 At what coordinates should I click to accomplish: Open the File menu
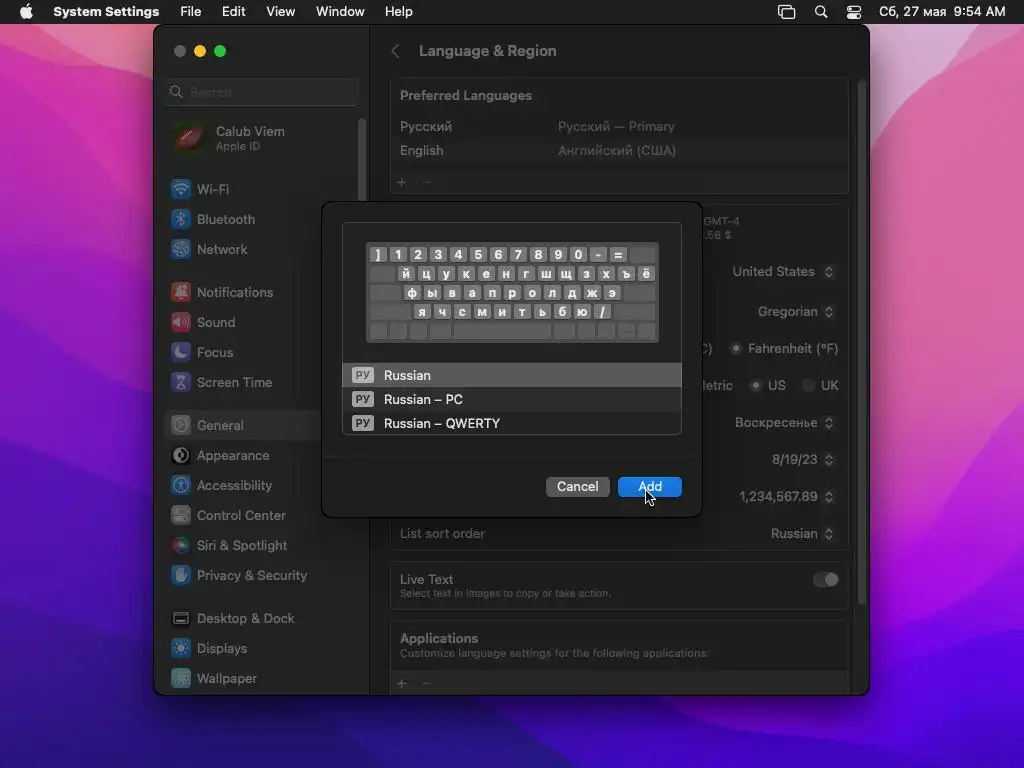pos(191,12)
